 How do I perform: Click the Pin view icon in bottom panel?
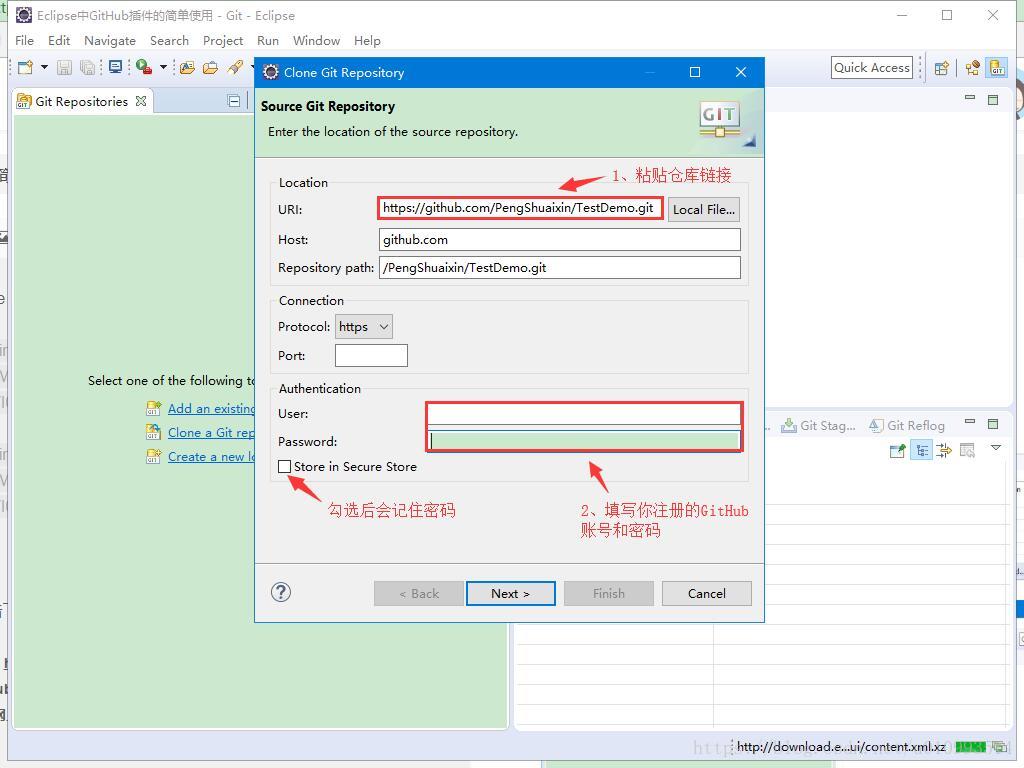[898, 450]
